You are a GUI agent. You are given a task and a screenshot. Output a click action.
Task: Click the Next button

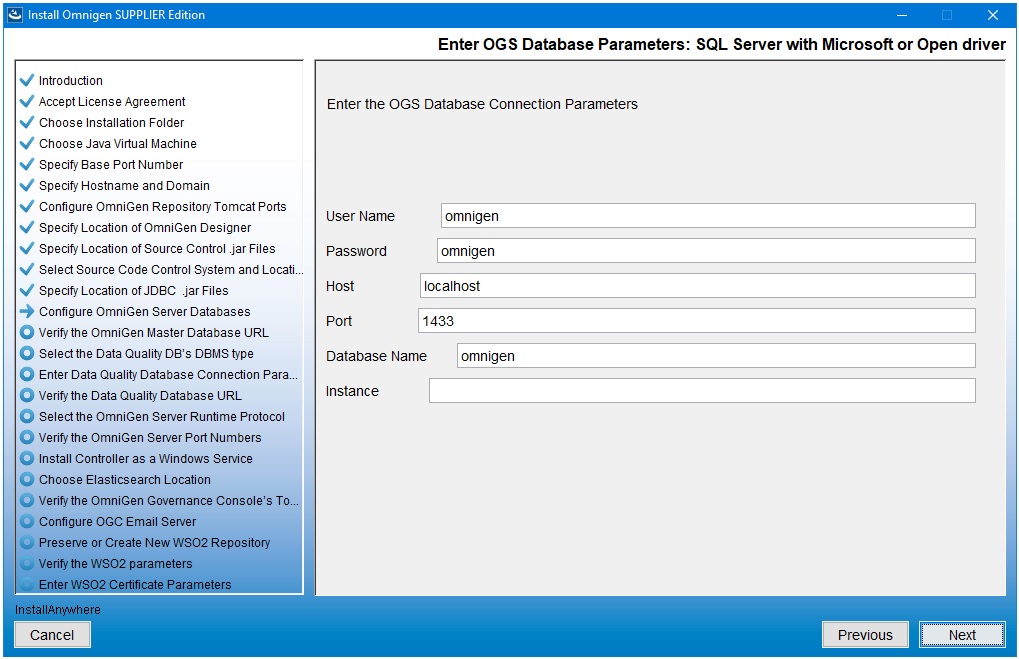[x=962, y=634]
